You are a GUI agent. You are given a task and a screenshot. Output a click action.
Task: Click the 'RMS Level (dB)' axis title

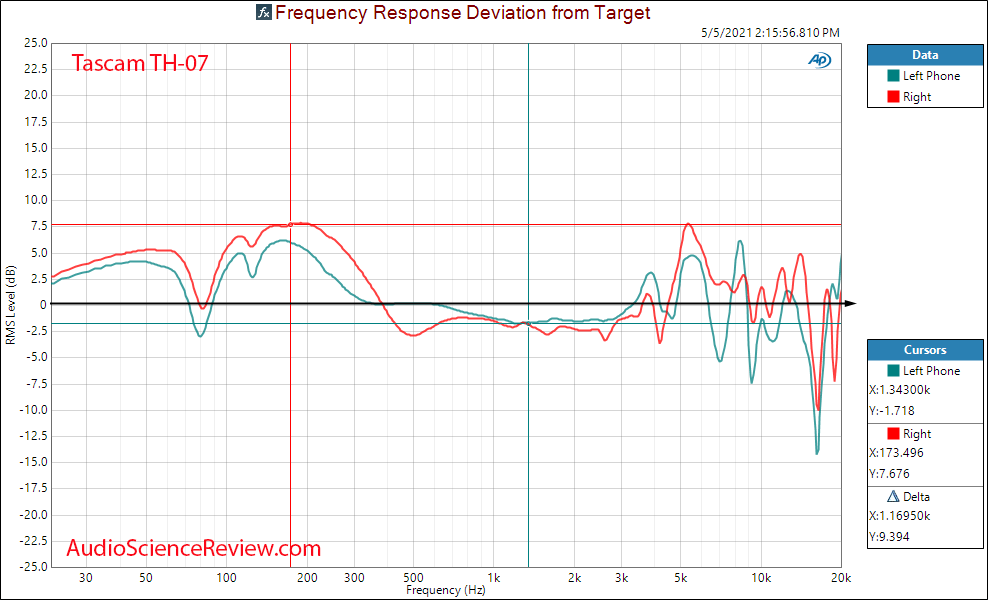tap(11, 305)
